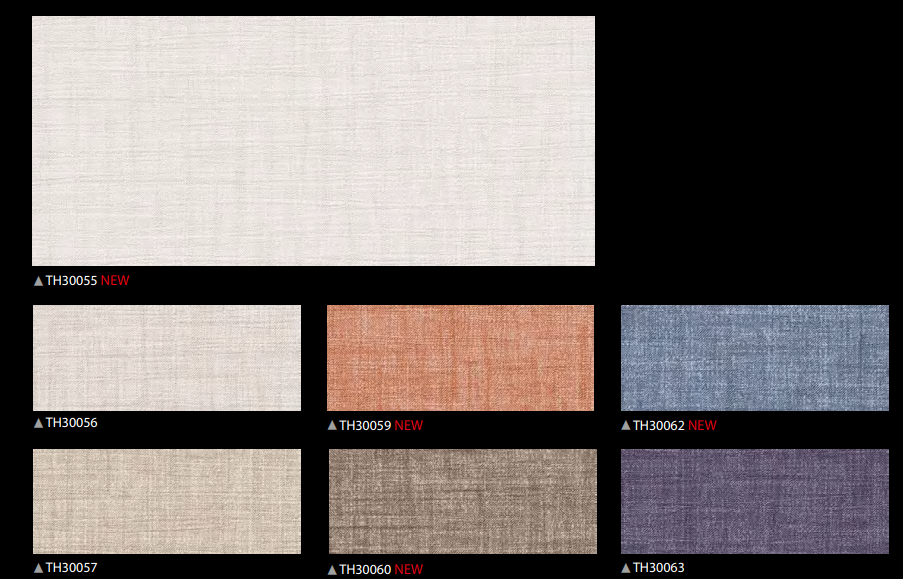
Task: Click the TH30059 product code label
Action: tap(365, 425)
